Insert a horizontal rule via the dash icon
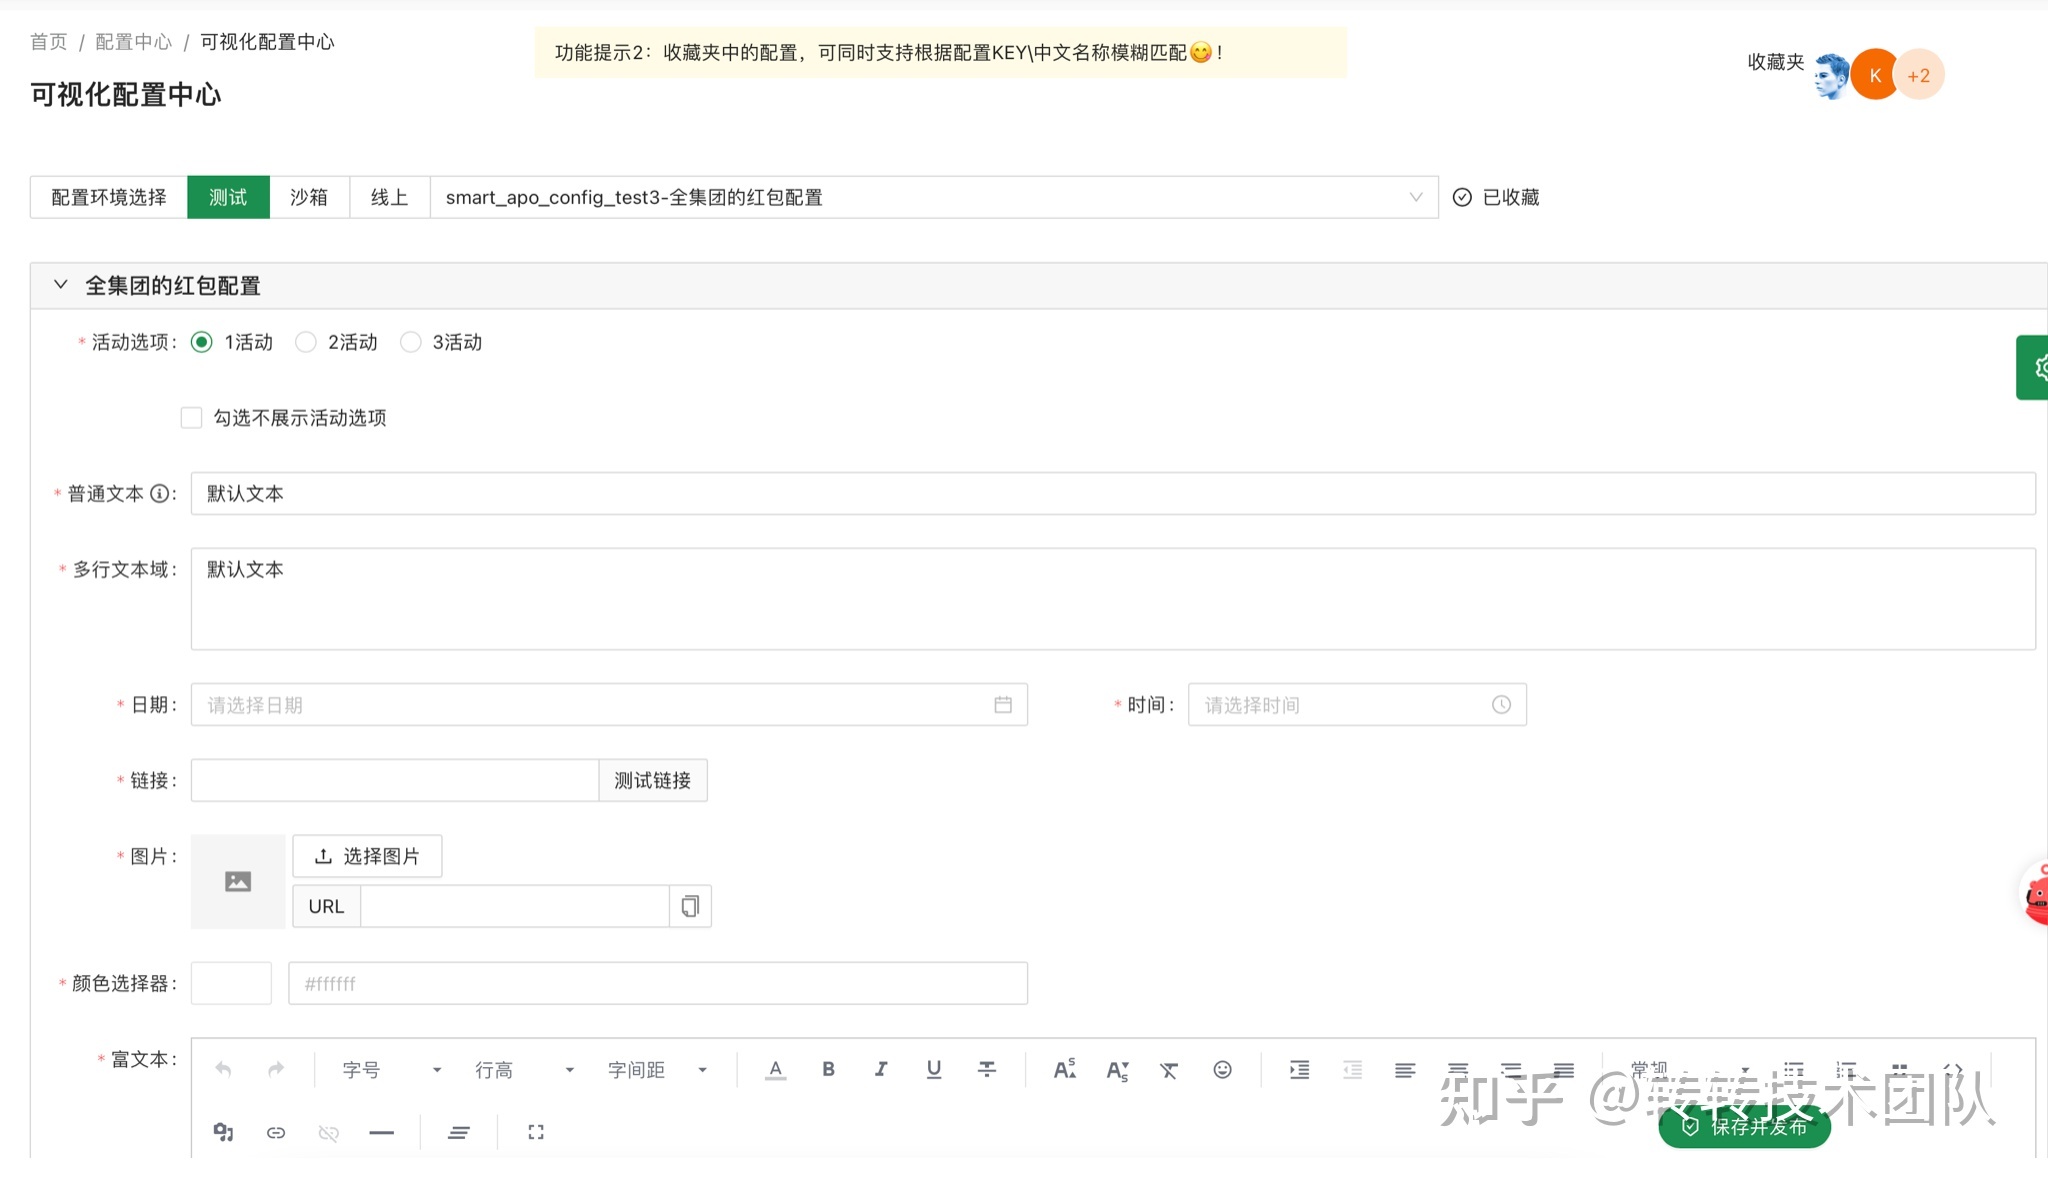The height and width of the screenshot is (1182, 2048). click(x=382, y=1132)
